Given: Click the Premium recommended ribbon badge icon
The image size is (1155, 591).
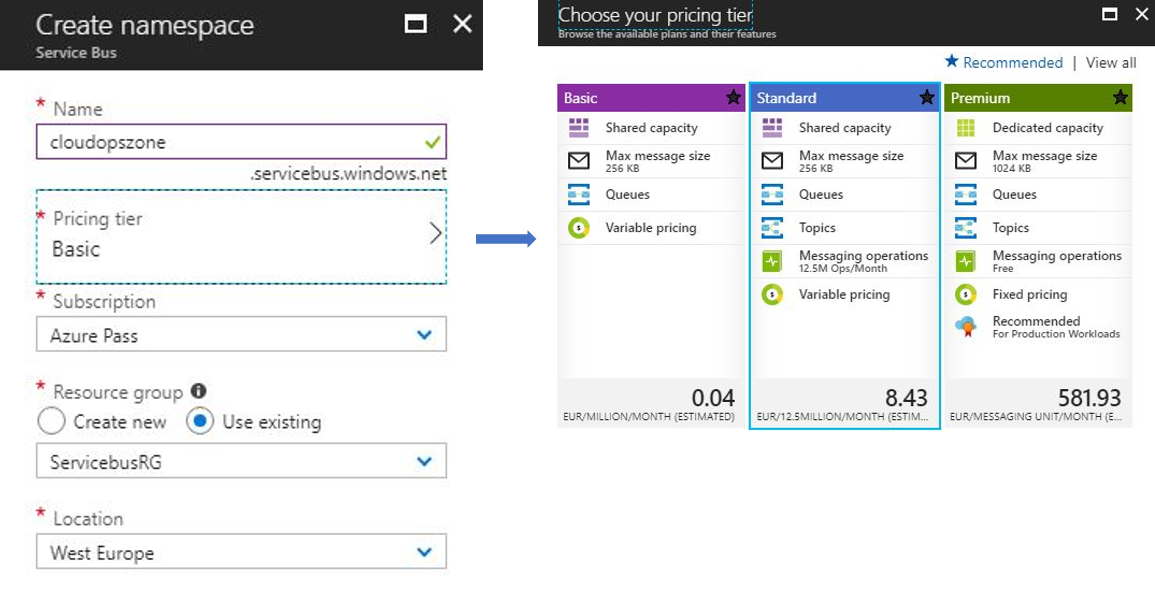Looking at the screenshot, I should click(966, 326).
